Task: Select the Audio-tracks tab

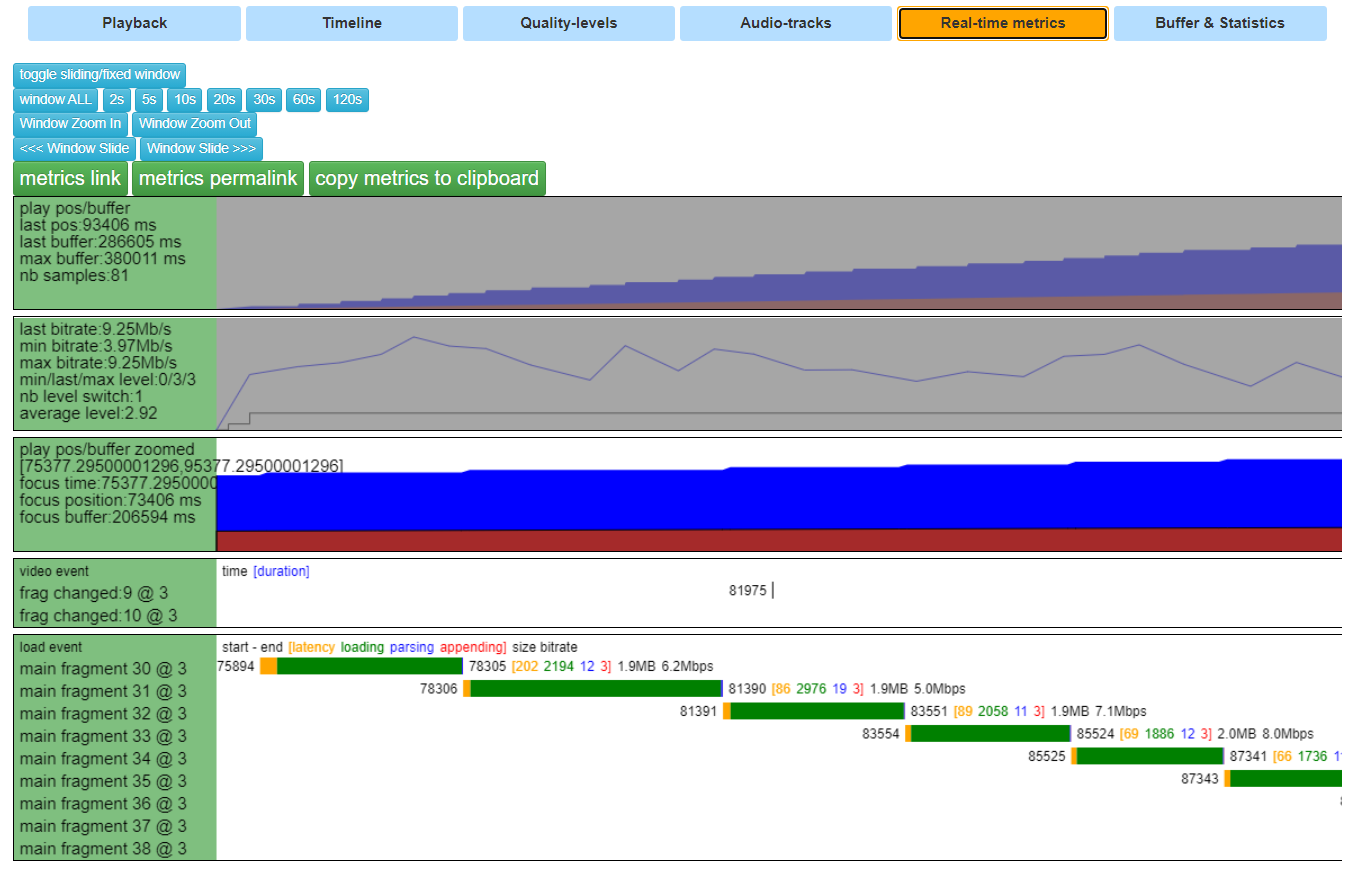Action: click(x=785, y=23)
